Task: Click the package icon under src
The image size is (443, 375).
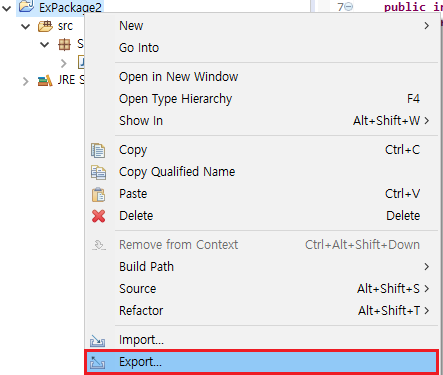Action: click(64, 44)
